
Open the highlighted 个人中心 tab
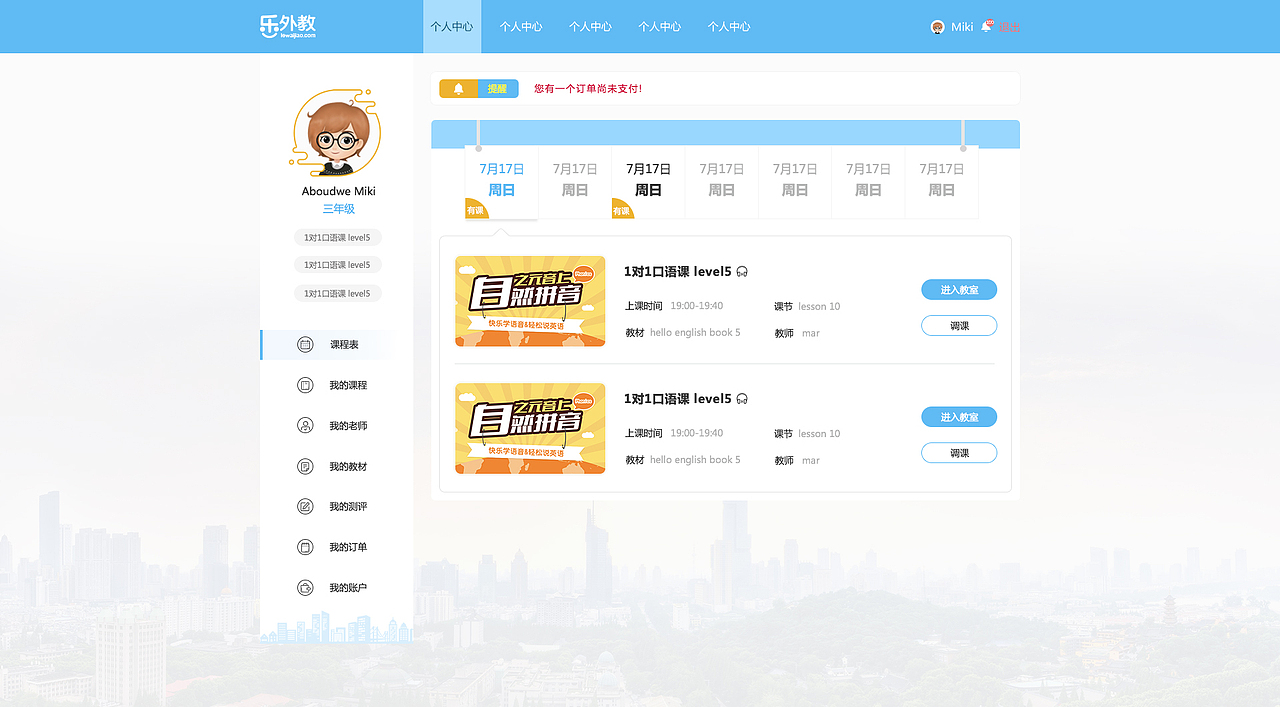pos(452,27)
